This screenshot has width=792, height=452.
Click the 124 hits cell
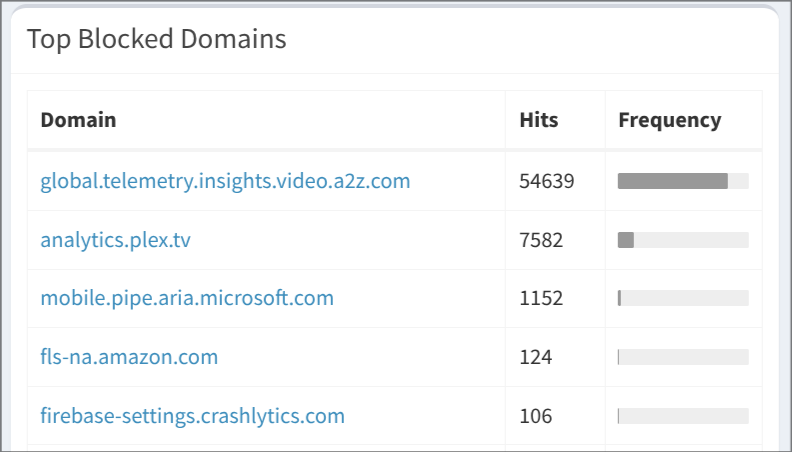click(x=536, y=357)
